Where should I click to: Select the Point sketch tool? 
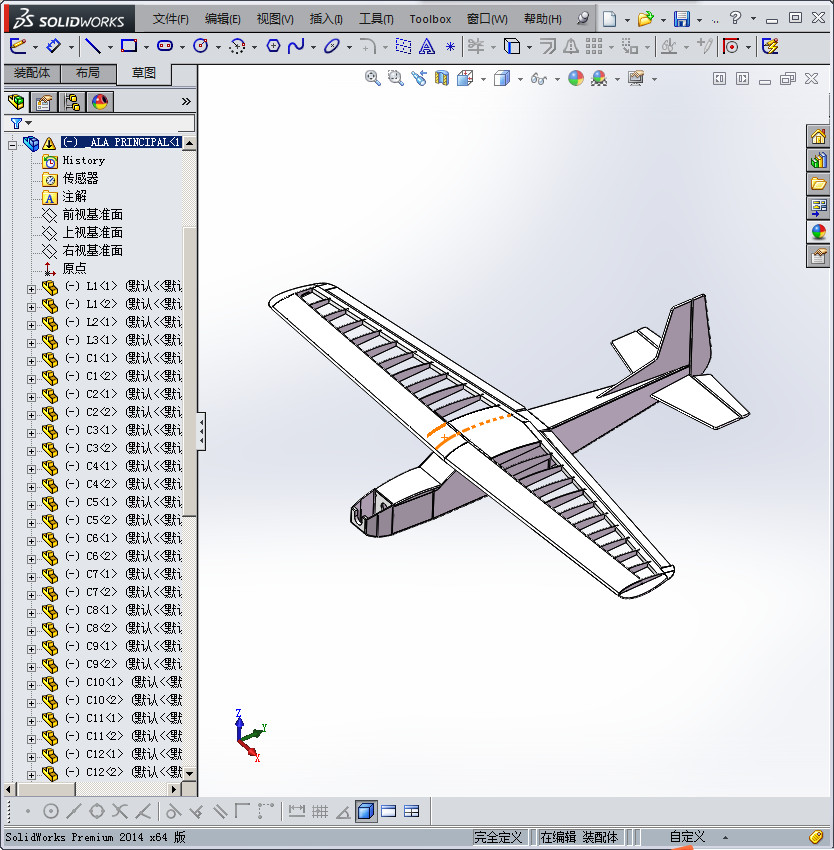click(450, 47)
